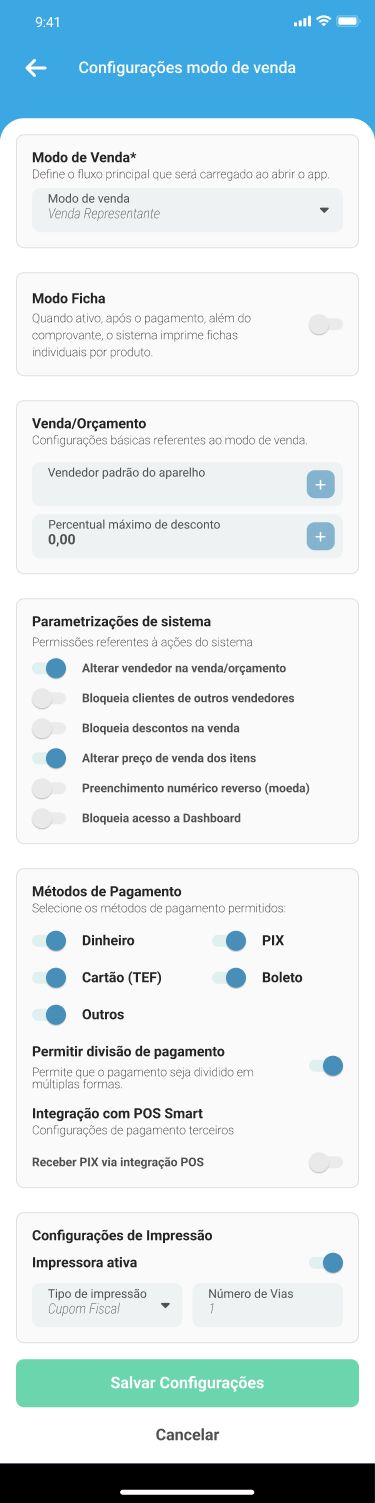The image size is (375, 1503).
Task: Tap the Cancelar link
Action: (x=187, y=1434)
